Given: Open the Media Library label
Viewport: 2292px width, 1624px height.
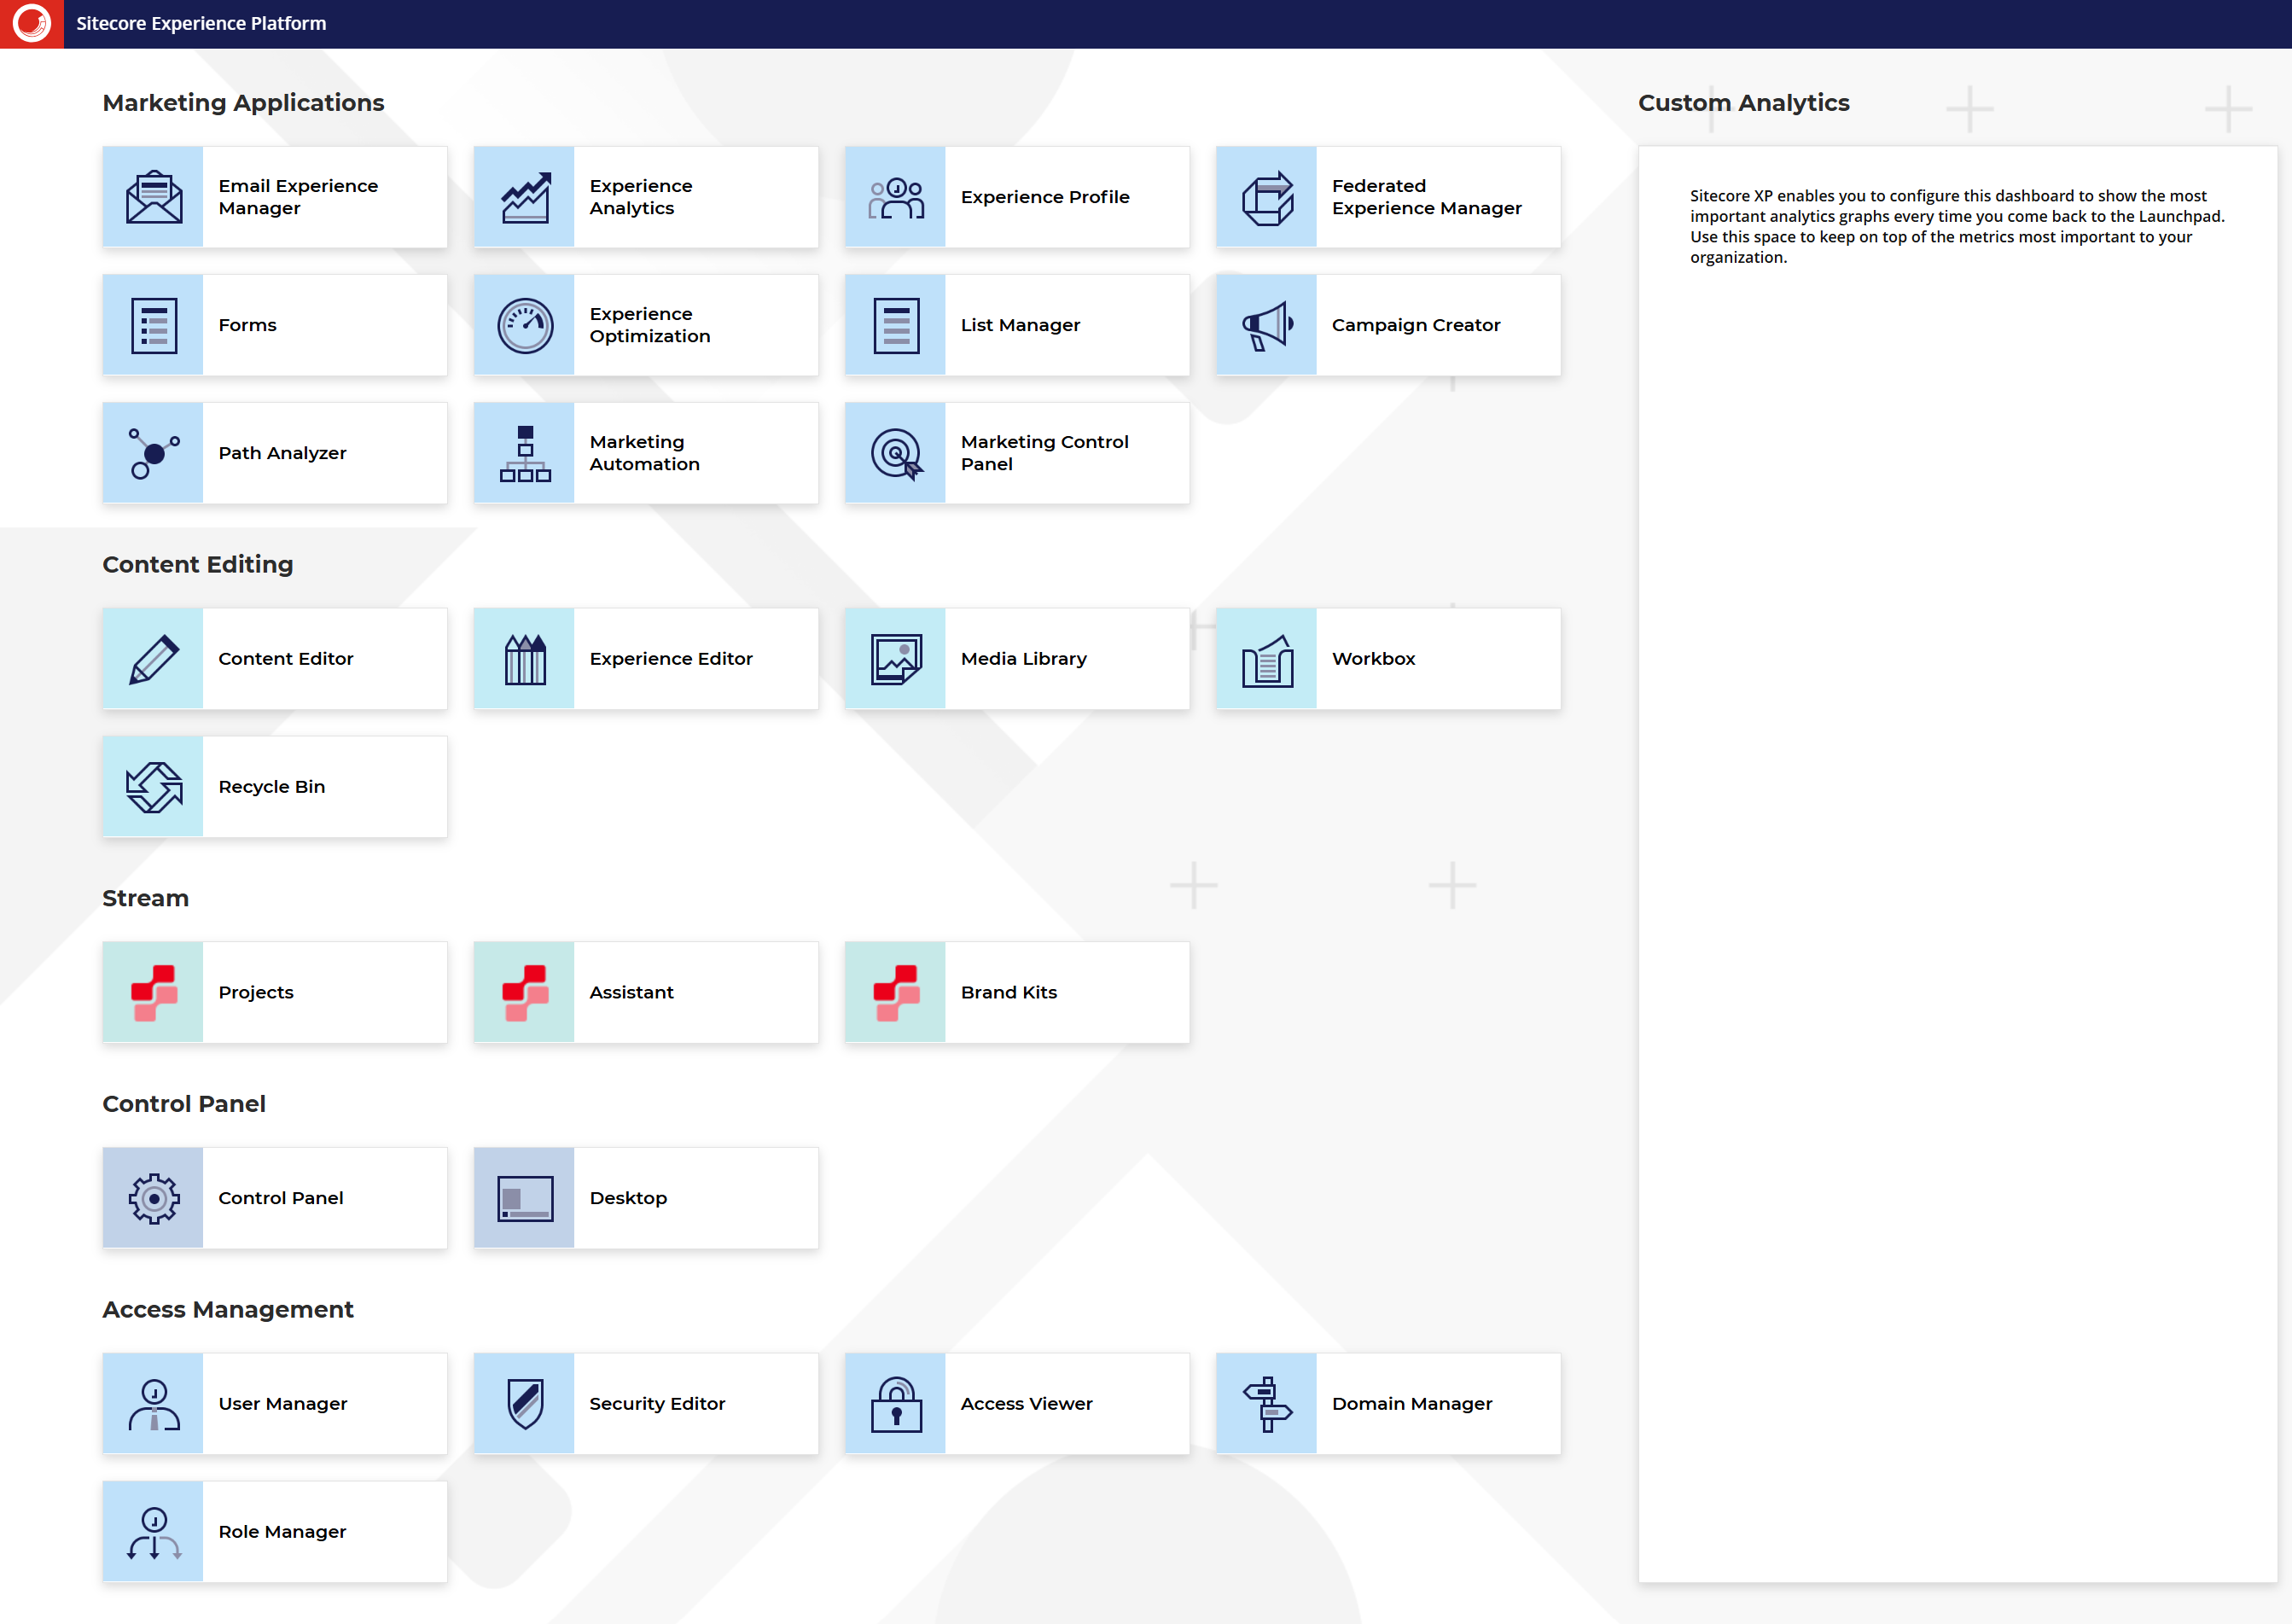Looking at the screenshot, I should (1023, 658).
